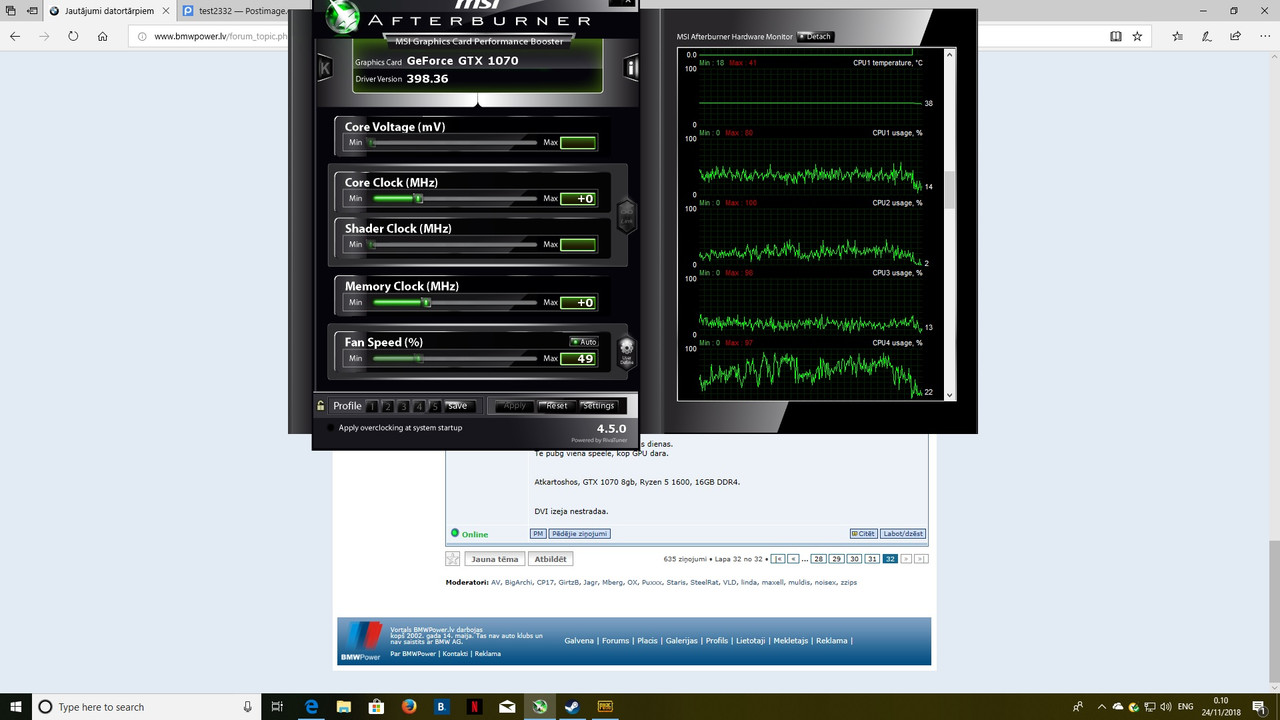Image resolution: width=1280 pixels, height=720 pixels.
Task: Refresh the browser page
Action: (x=73, y=36)
